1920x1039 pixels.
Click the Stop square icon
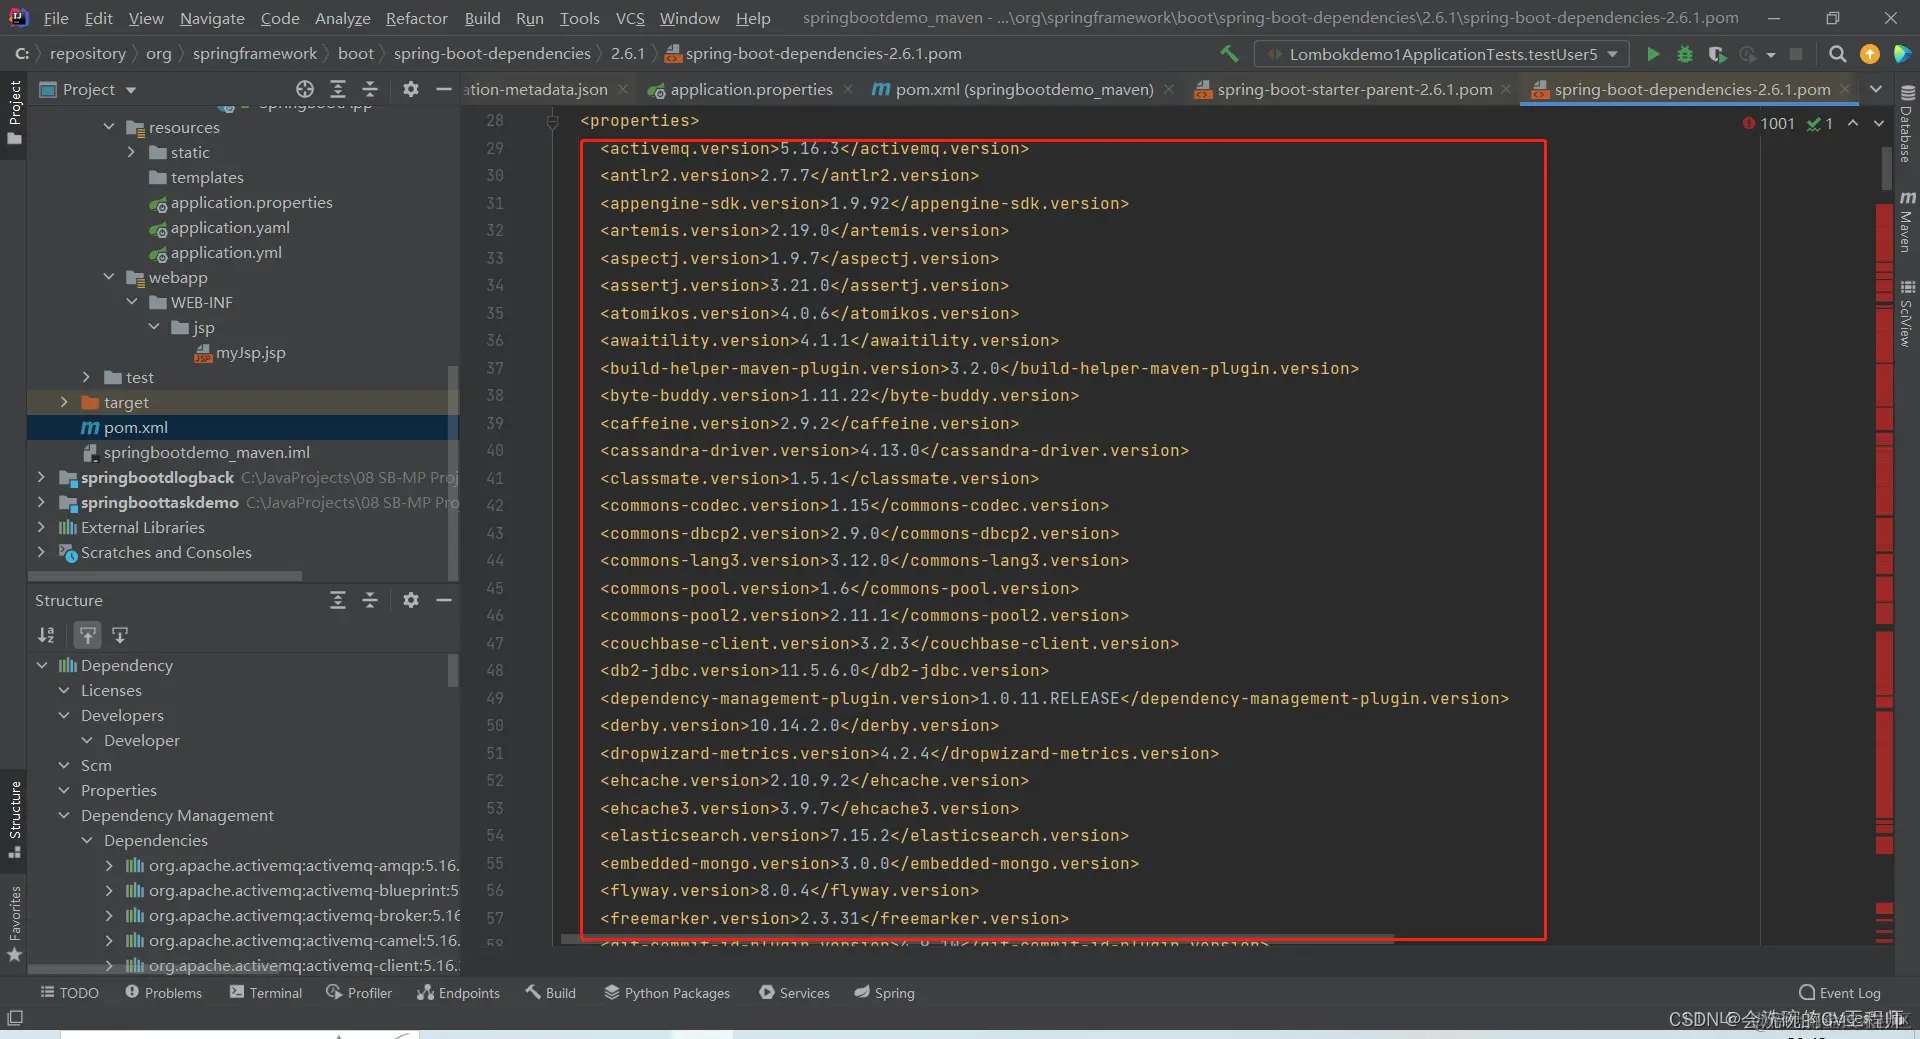1796,54
